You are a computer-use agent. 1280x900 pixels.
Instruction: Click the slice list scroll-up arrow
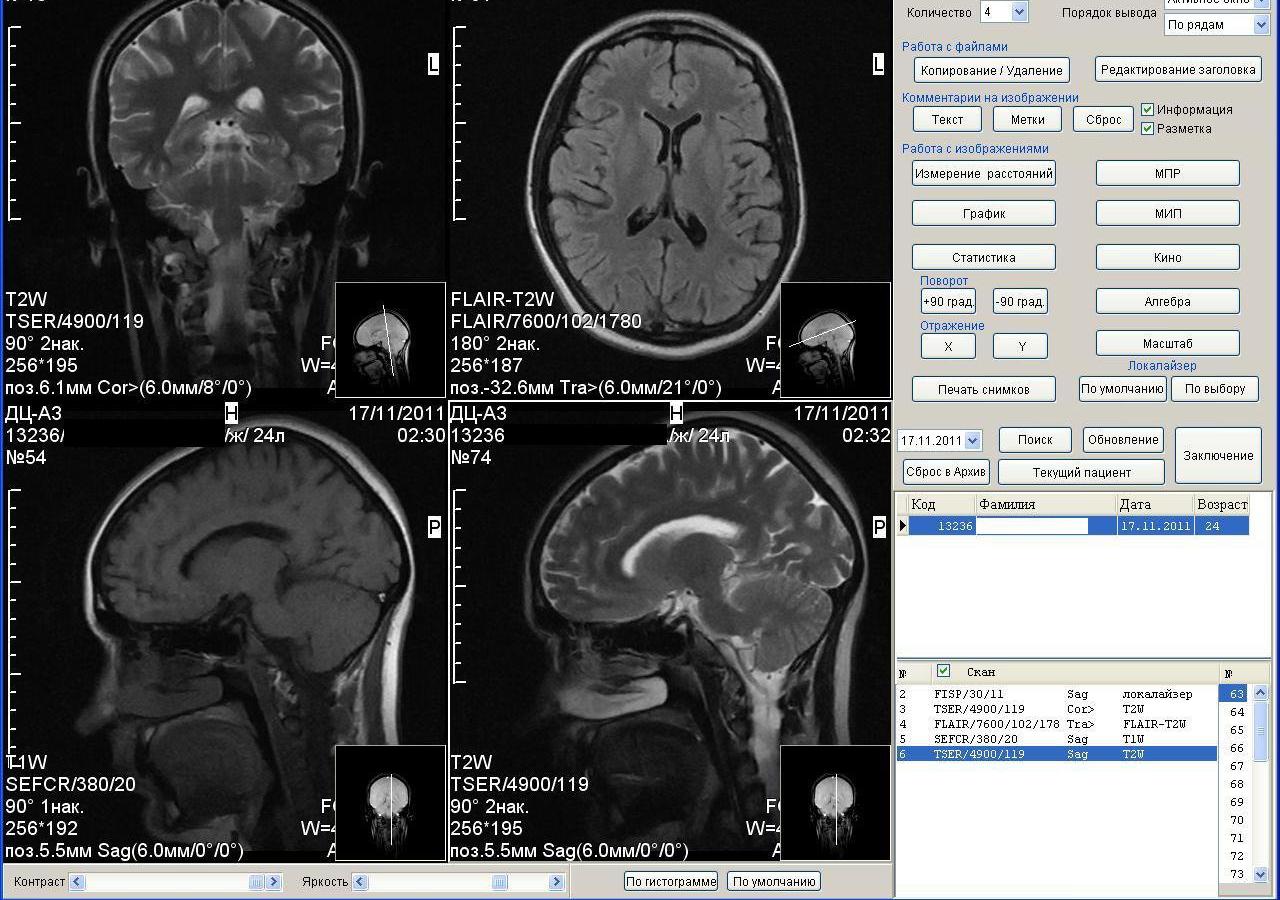pyautogui.click(x=1260, y=693)
